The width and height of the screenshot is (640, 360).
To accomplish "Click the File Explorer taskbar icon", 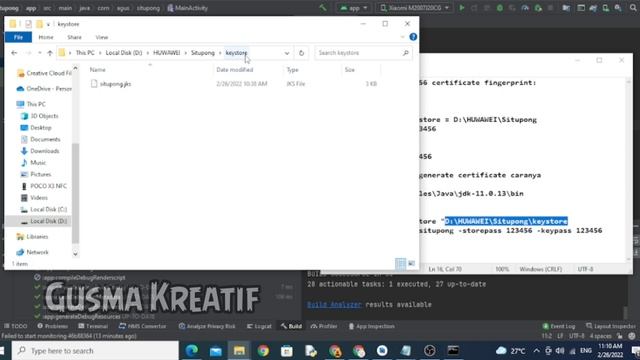I will (239, 351).
